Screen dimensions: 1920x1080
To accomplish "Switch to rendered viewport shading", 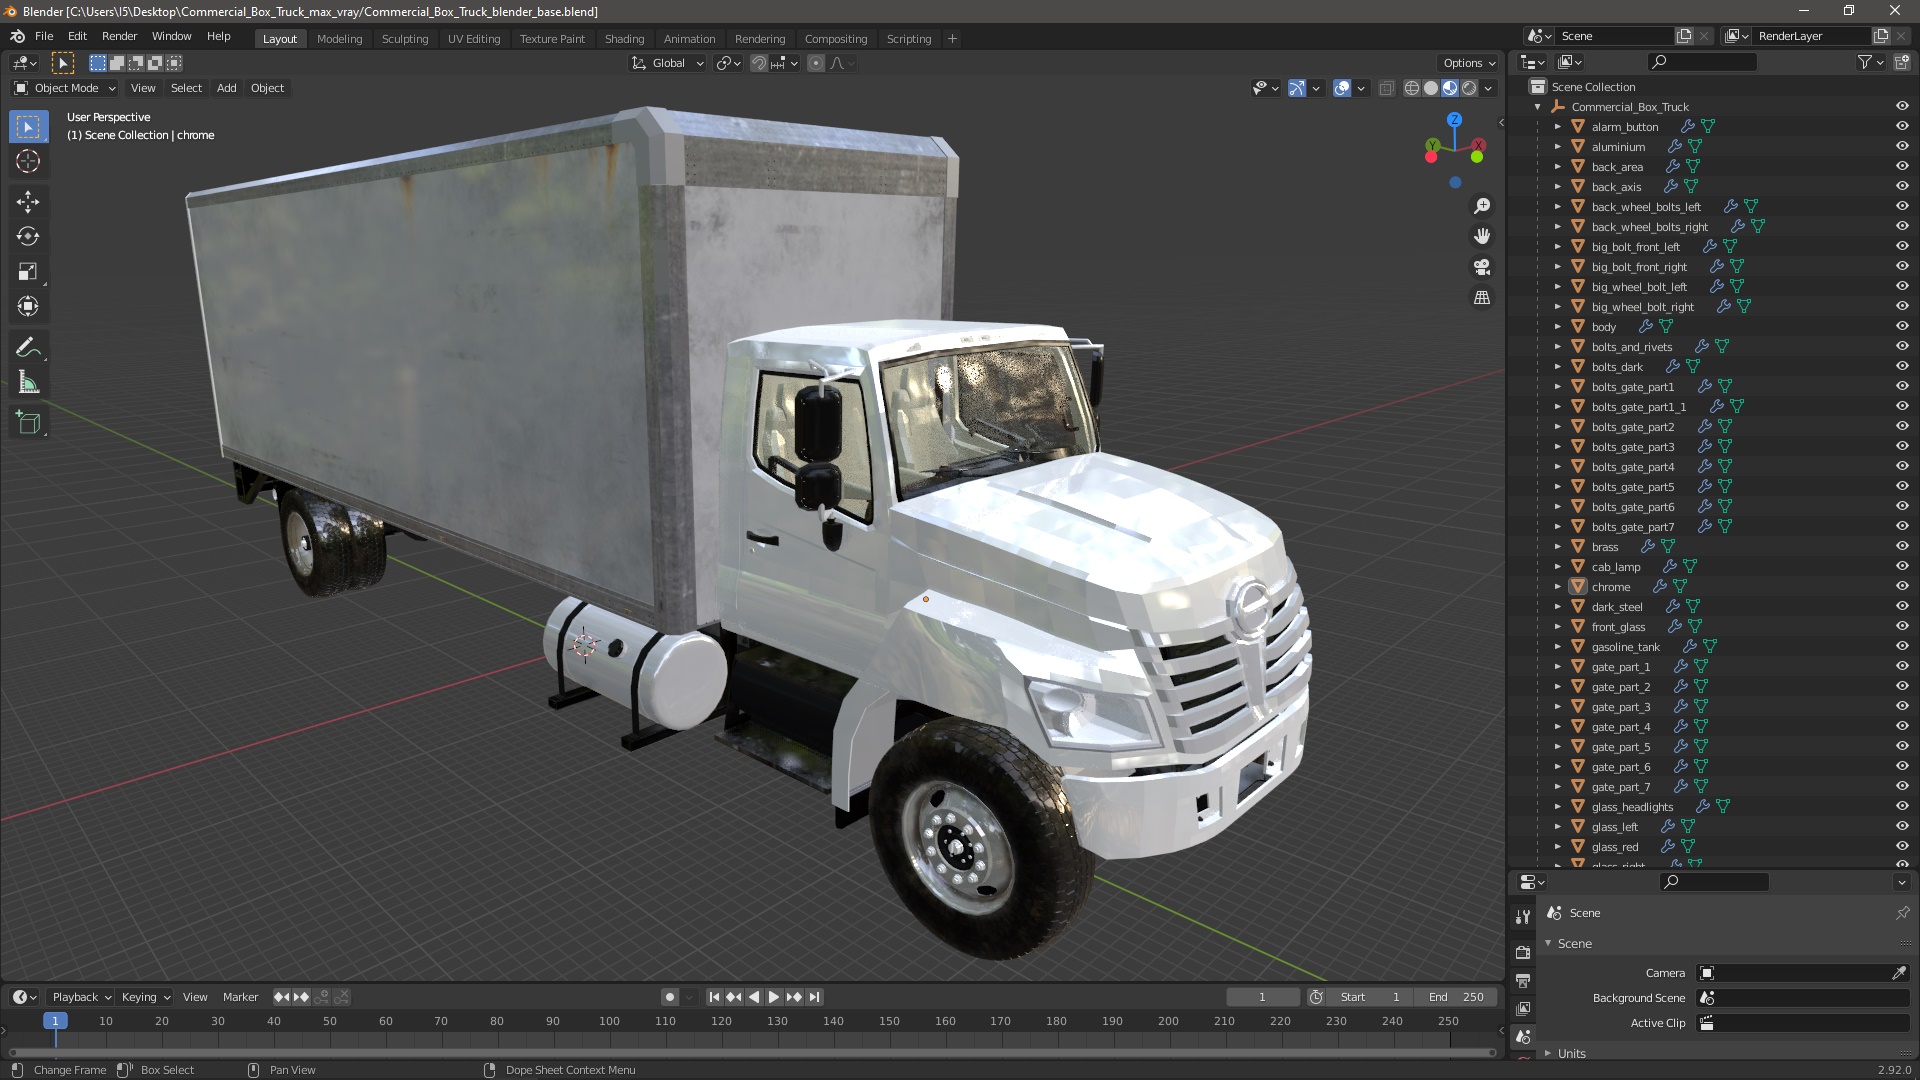I will pos(1469,88).
